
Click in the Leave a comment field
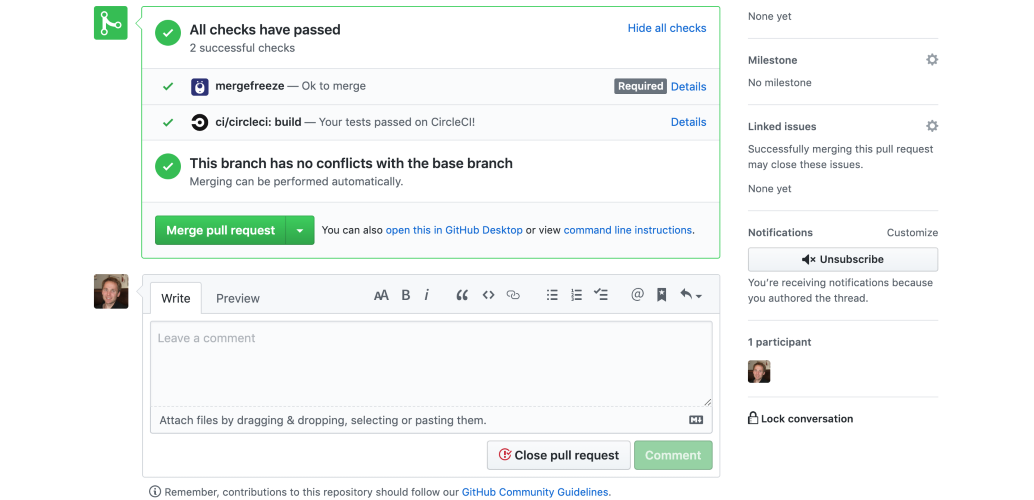[431, 362]
